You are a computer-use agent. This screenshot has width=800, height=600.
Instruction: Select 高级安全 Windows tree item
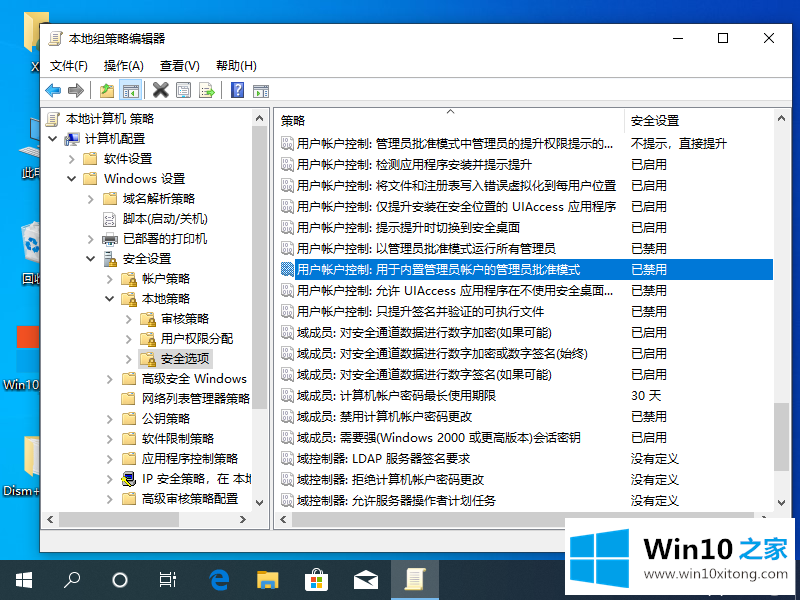tap(194, 379)
